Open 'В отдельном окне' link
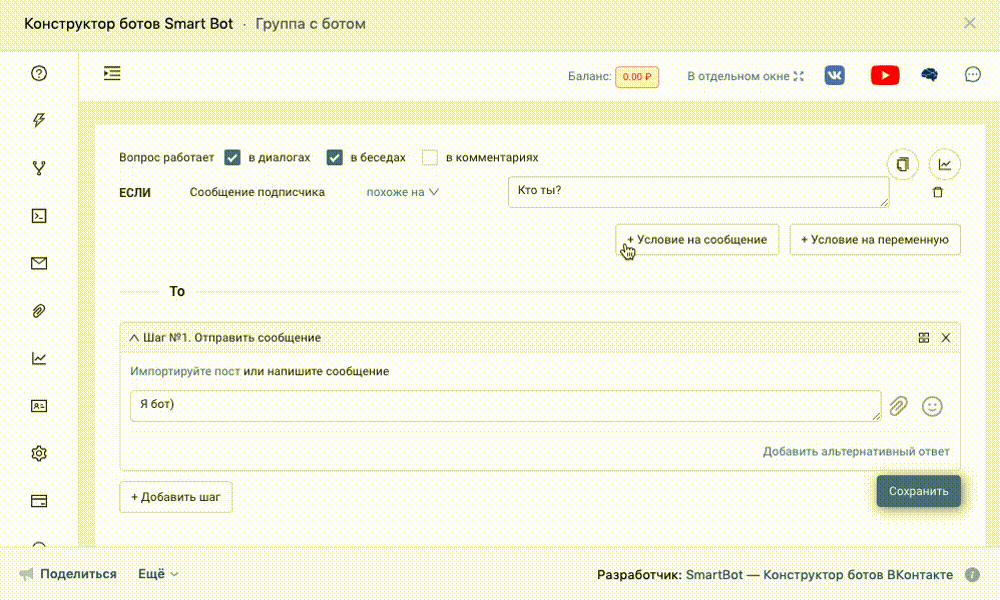 tap(745, 76)
